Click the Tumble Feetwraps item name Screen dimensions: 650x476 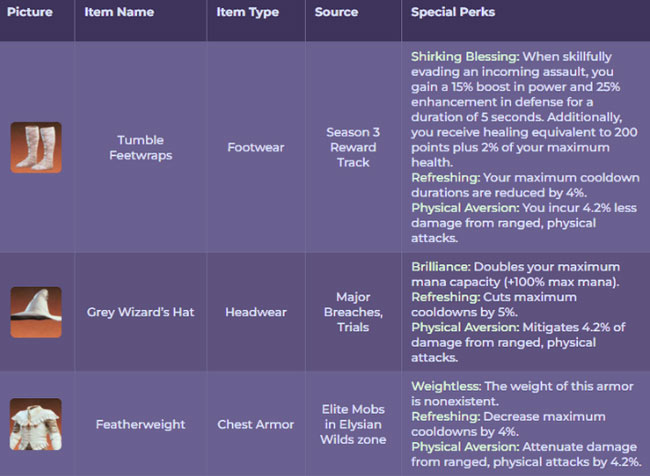click(140, 147)
